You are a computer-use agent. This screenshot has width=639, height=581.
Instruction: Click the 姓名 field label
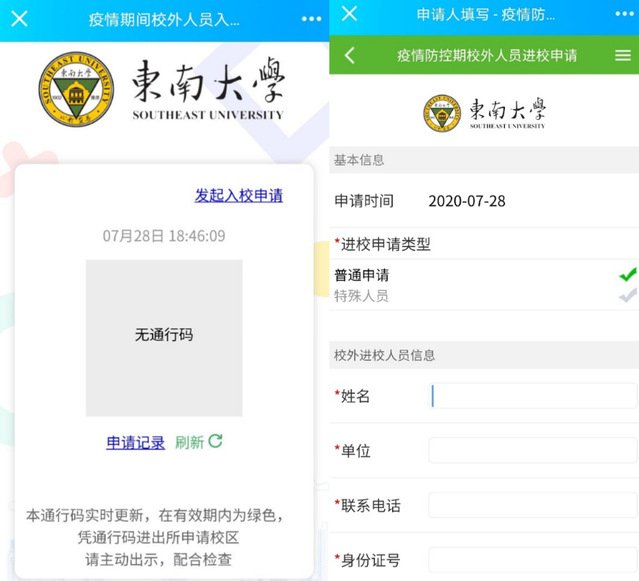click(355, 396)
